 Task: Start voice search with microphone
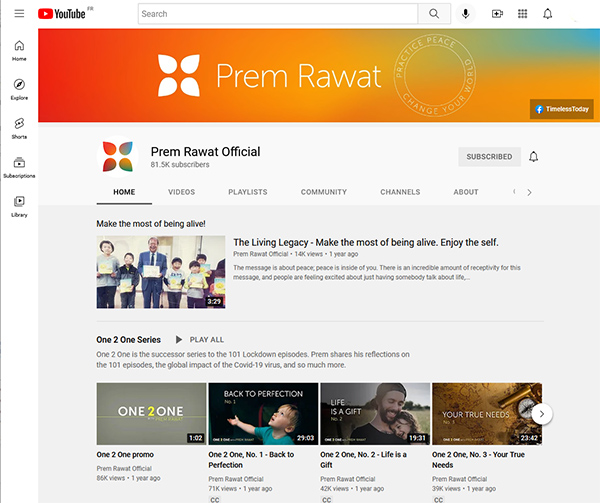point(465,14)
